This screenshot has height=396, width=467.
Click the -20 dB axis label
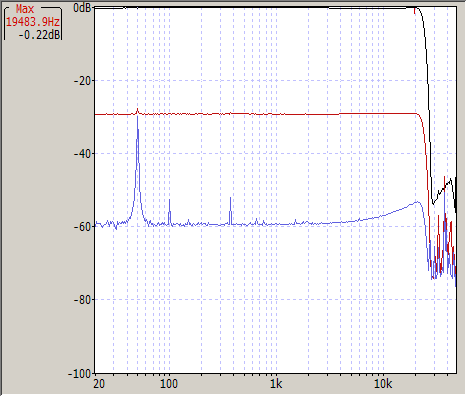pyautogui.click(x=82, y=81)
